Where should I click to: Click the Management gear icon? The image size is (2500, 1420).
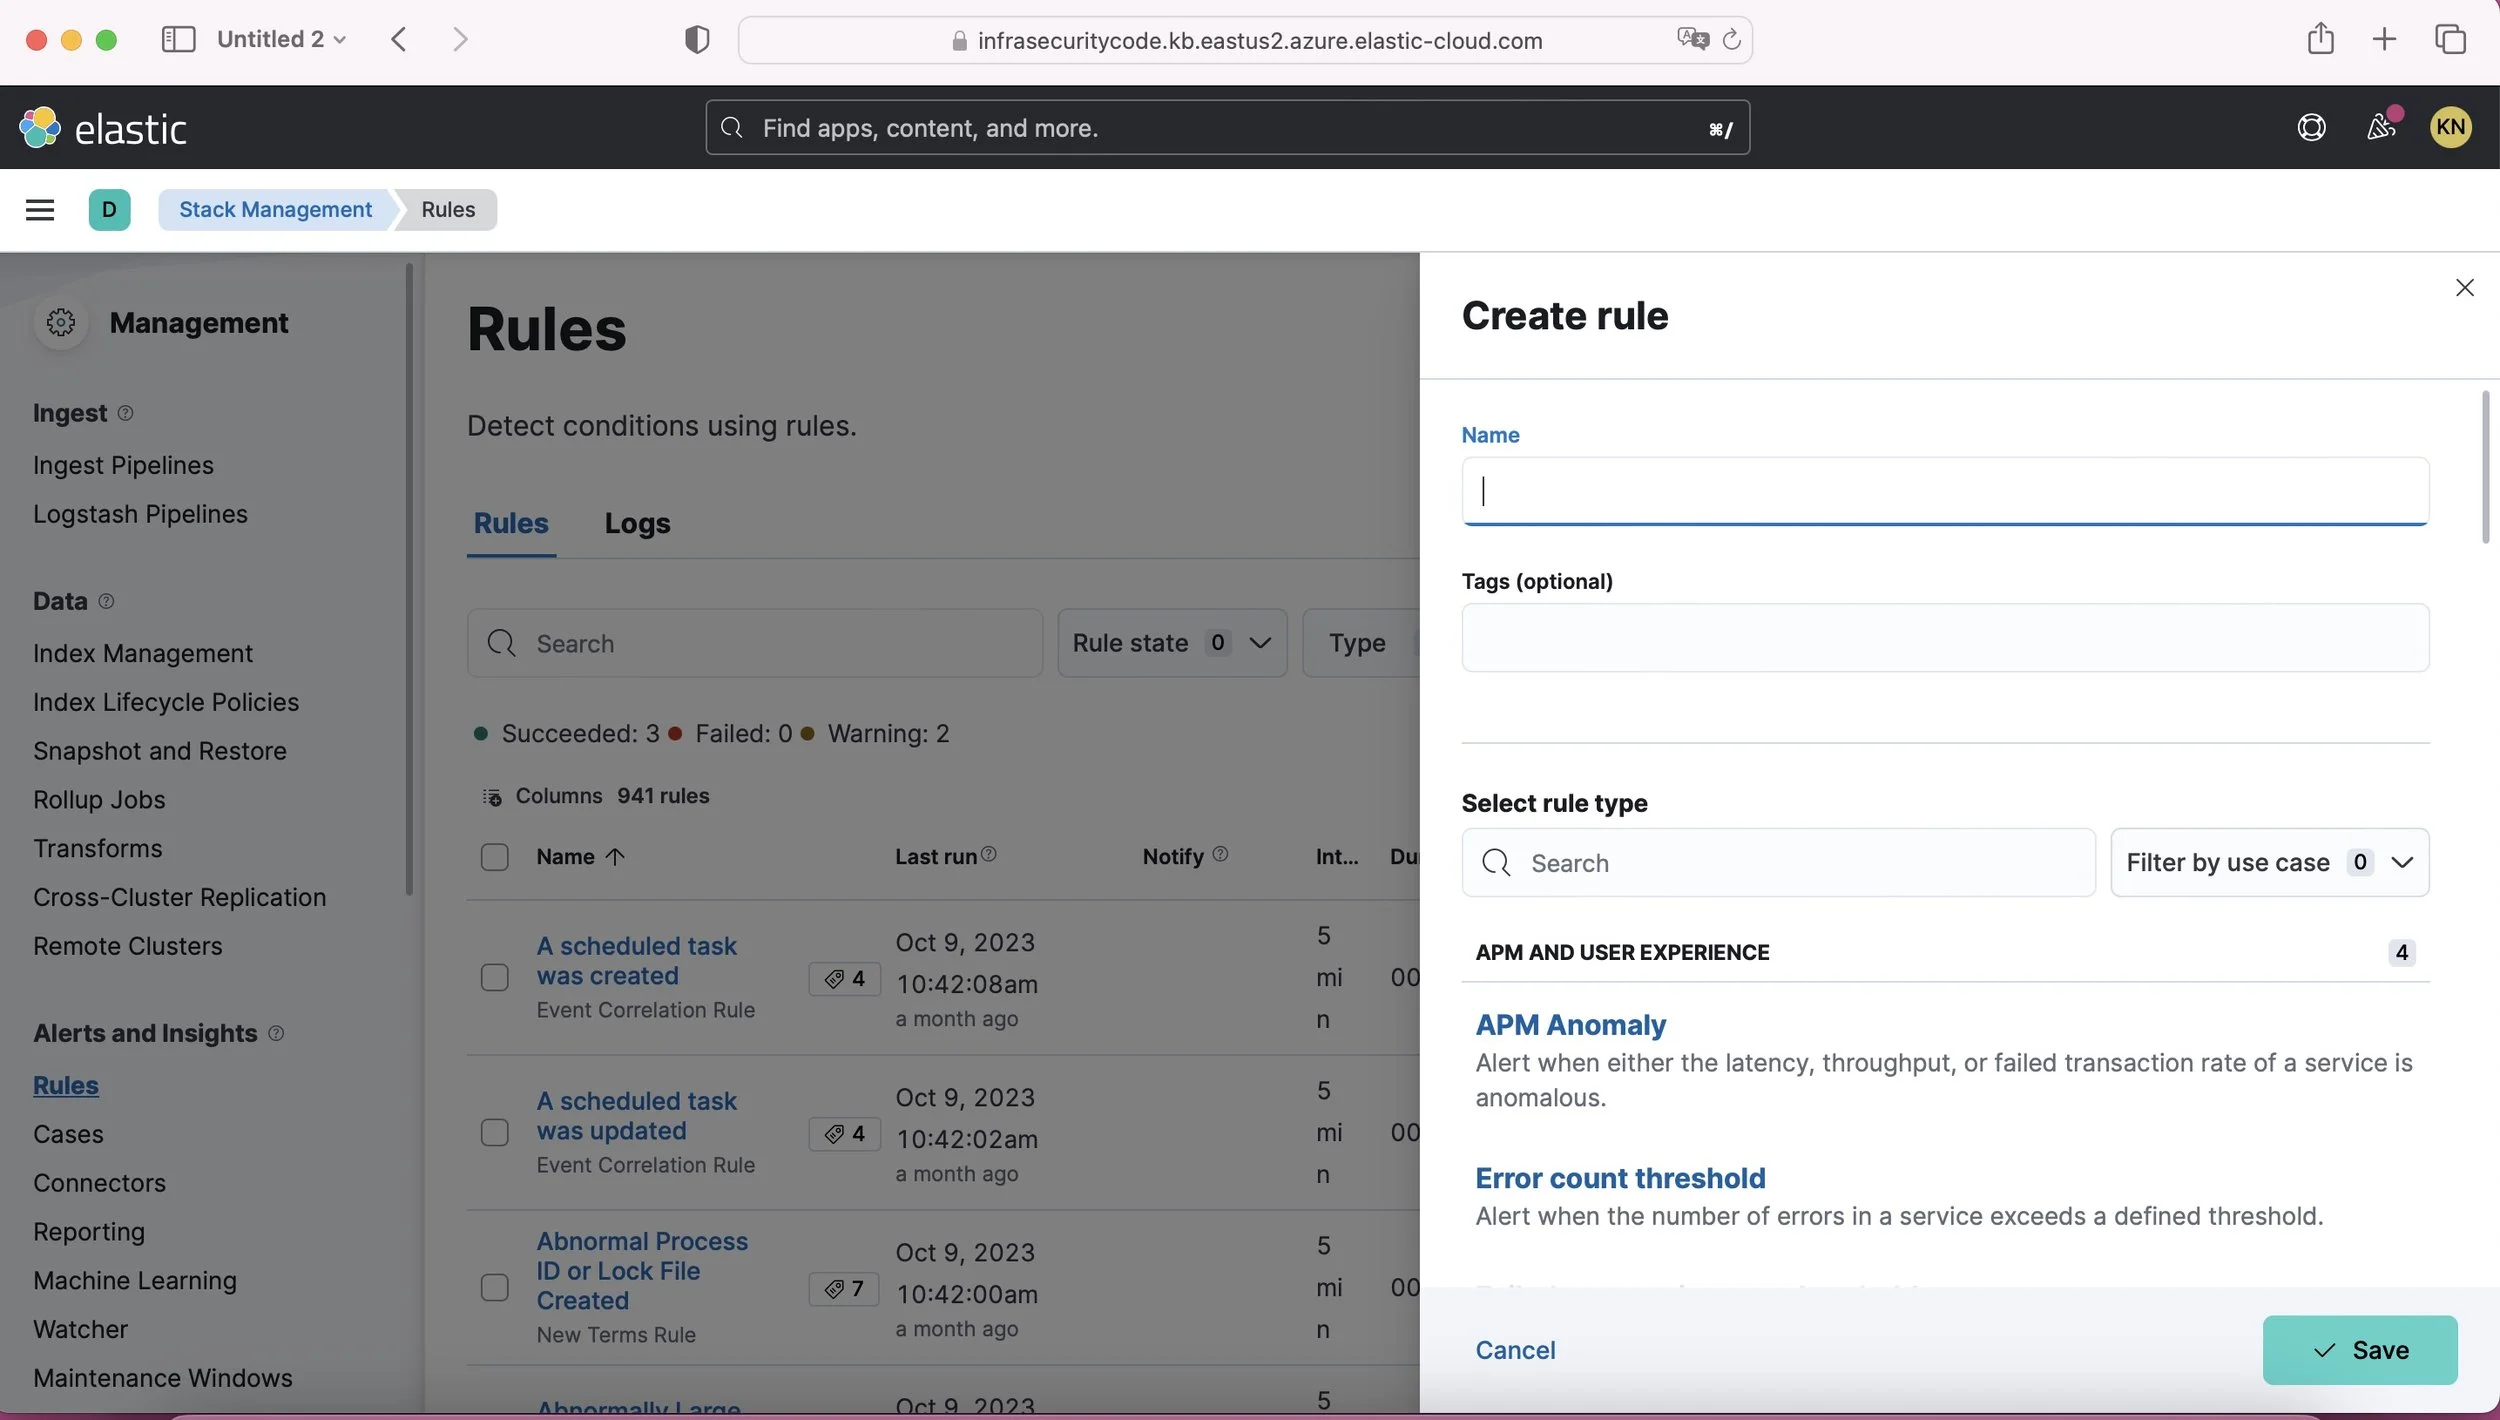pos(62,322)
